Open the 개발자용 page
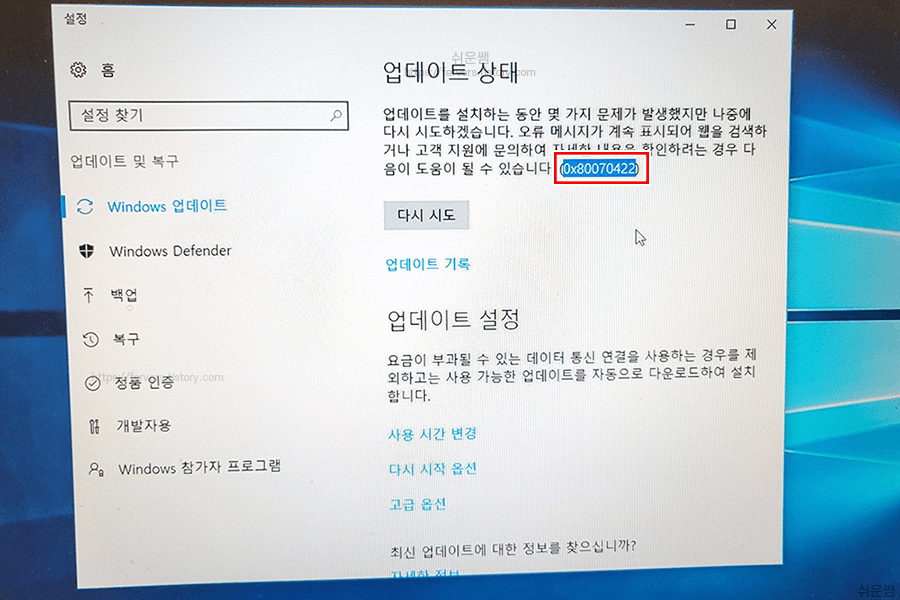Viewport: 900px width, 600px height. tap(143, 425)
